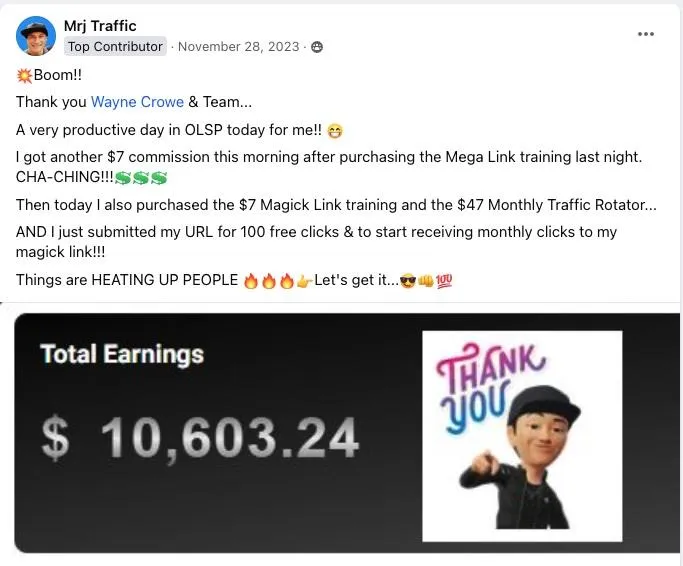Click the fist bump emoji

coord(426,281)
